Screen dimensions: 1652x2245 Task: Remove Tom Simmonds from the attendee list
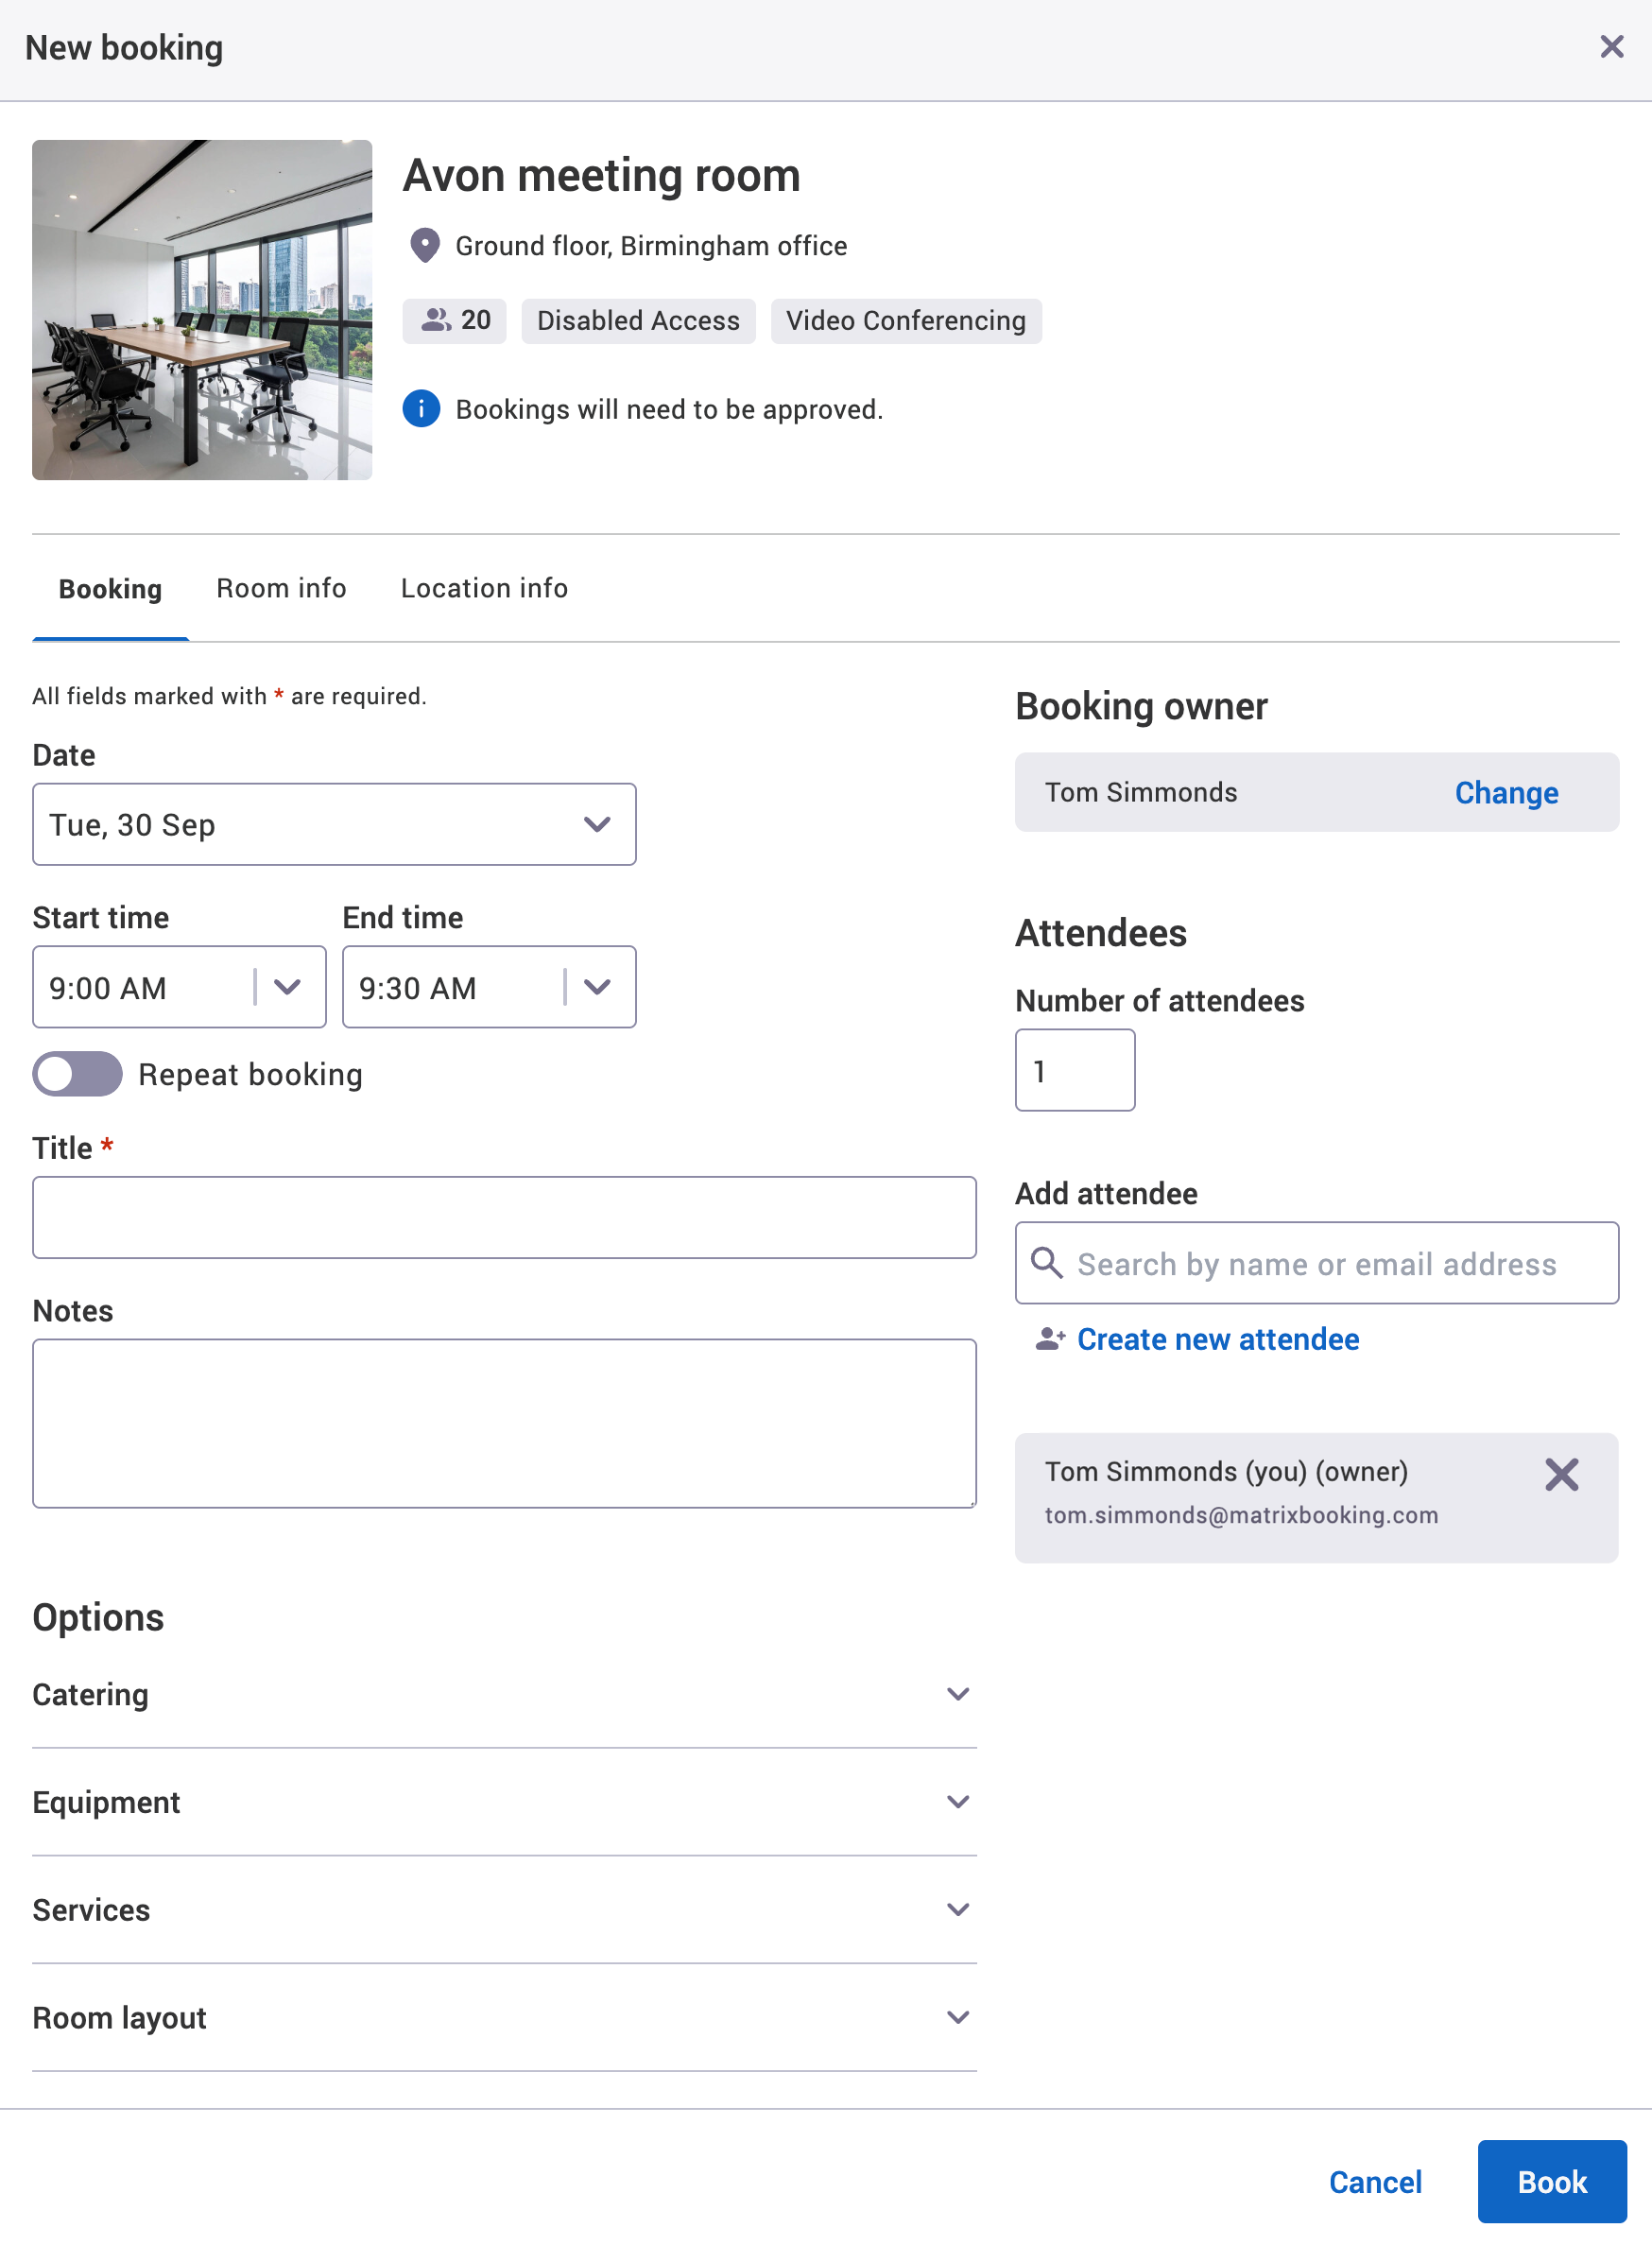(1561, 1474)
